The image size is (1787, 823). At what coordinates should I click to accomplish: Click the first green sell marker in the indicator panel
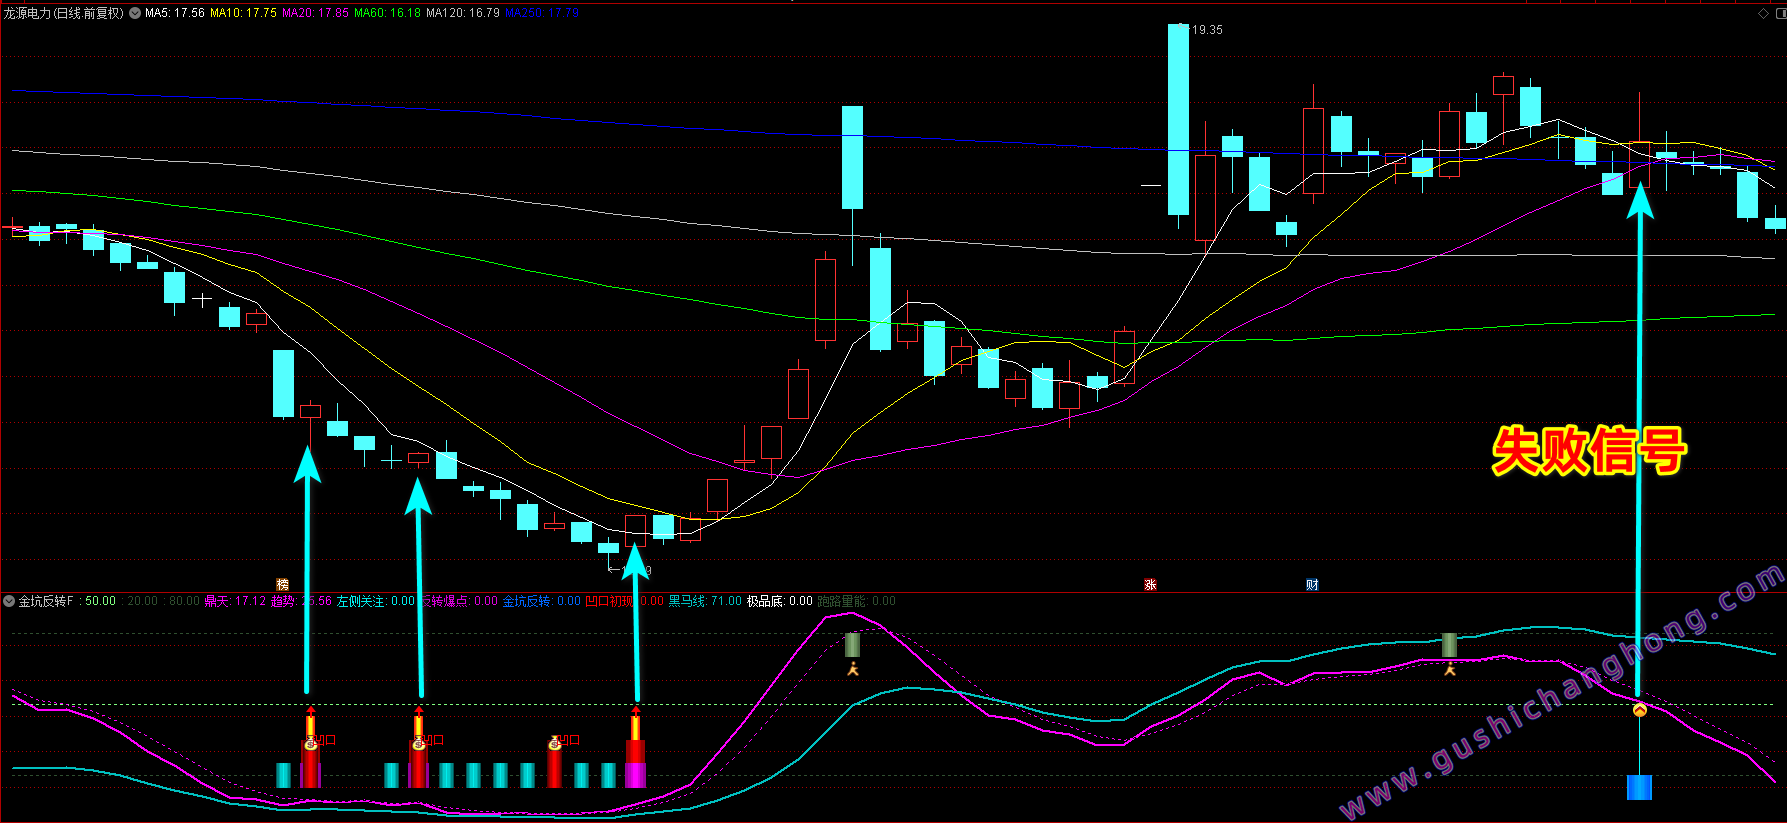pyautogui.click(x=852, y=644)
